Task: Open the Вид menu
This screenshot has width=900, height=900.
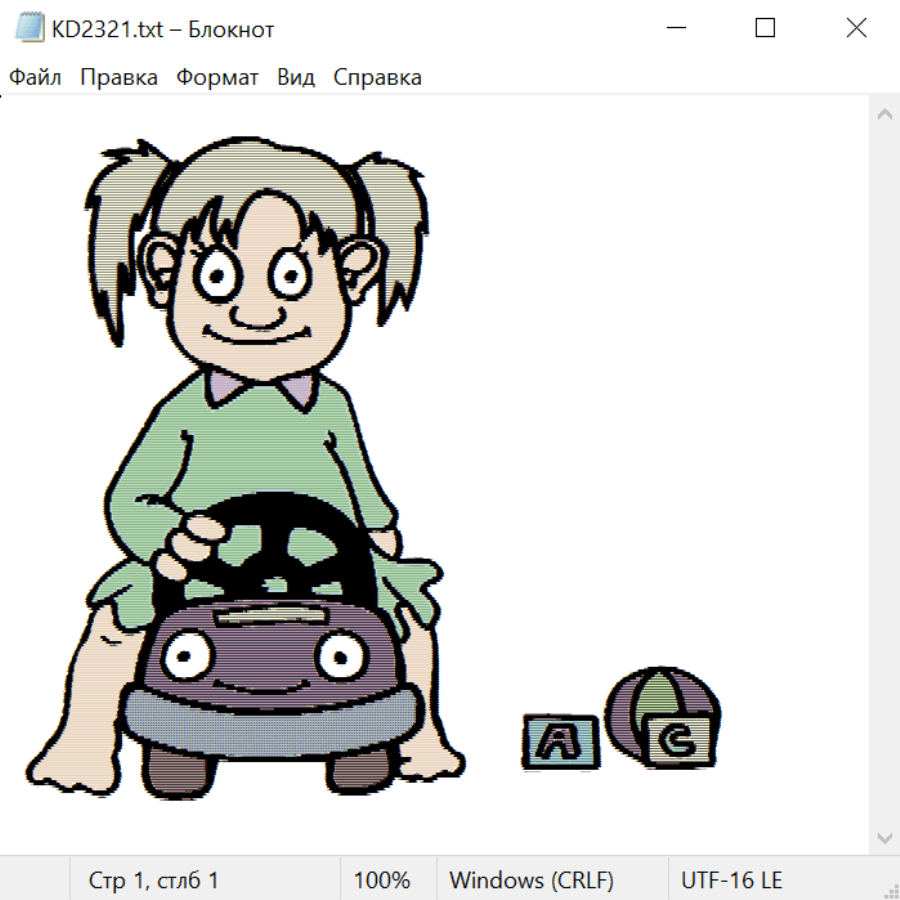Action: 296,78
